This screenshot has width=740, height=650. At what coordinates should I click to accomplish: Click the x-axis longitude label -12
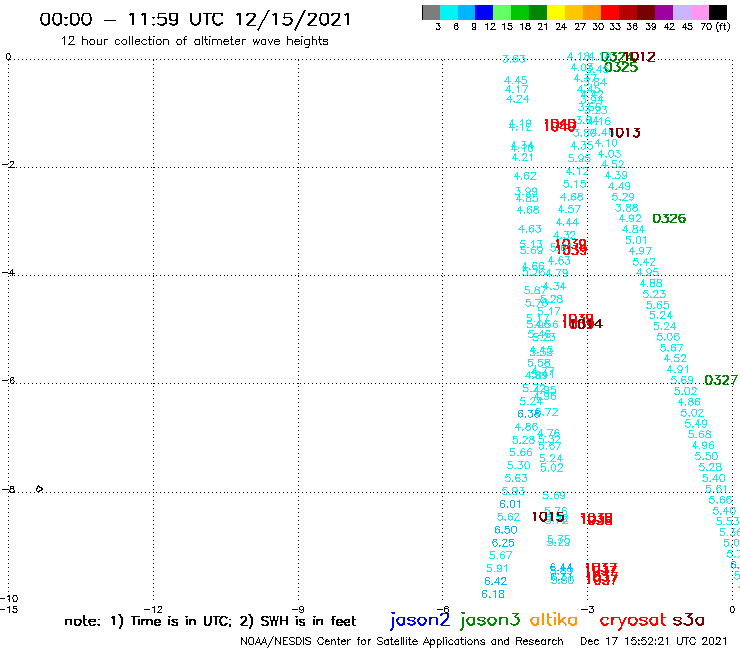click(x=153, y=609)
